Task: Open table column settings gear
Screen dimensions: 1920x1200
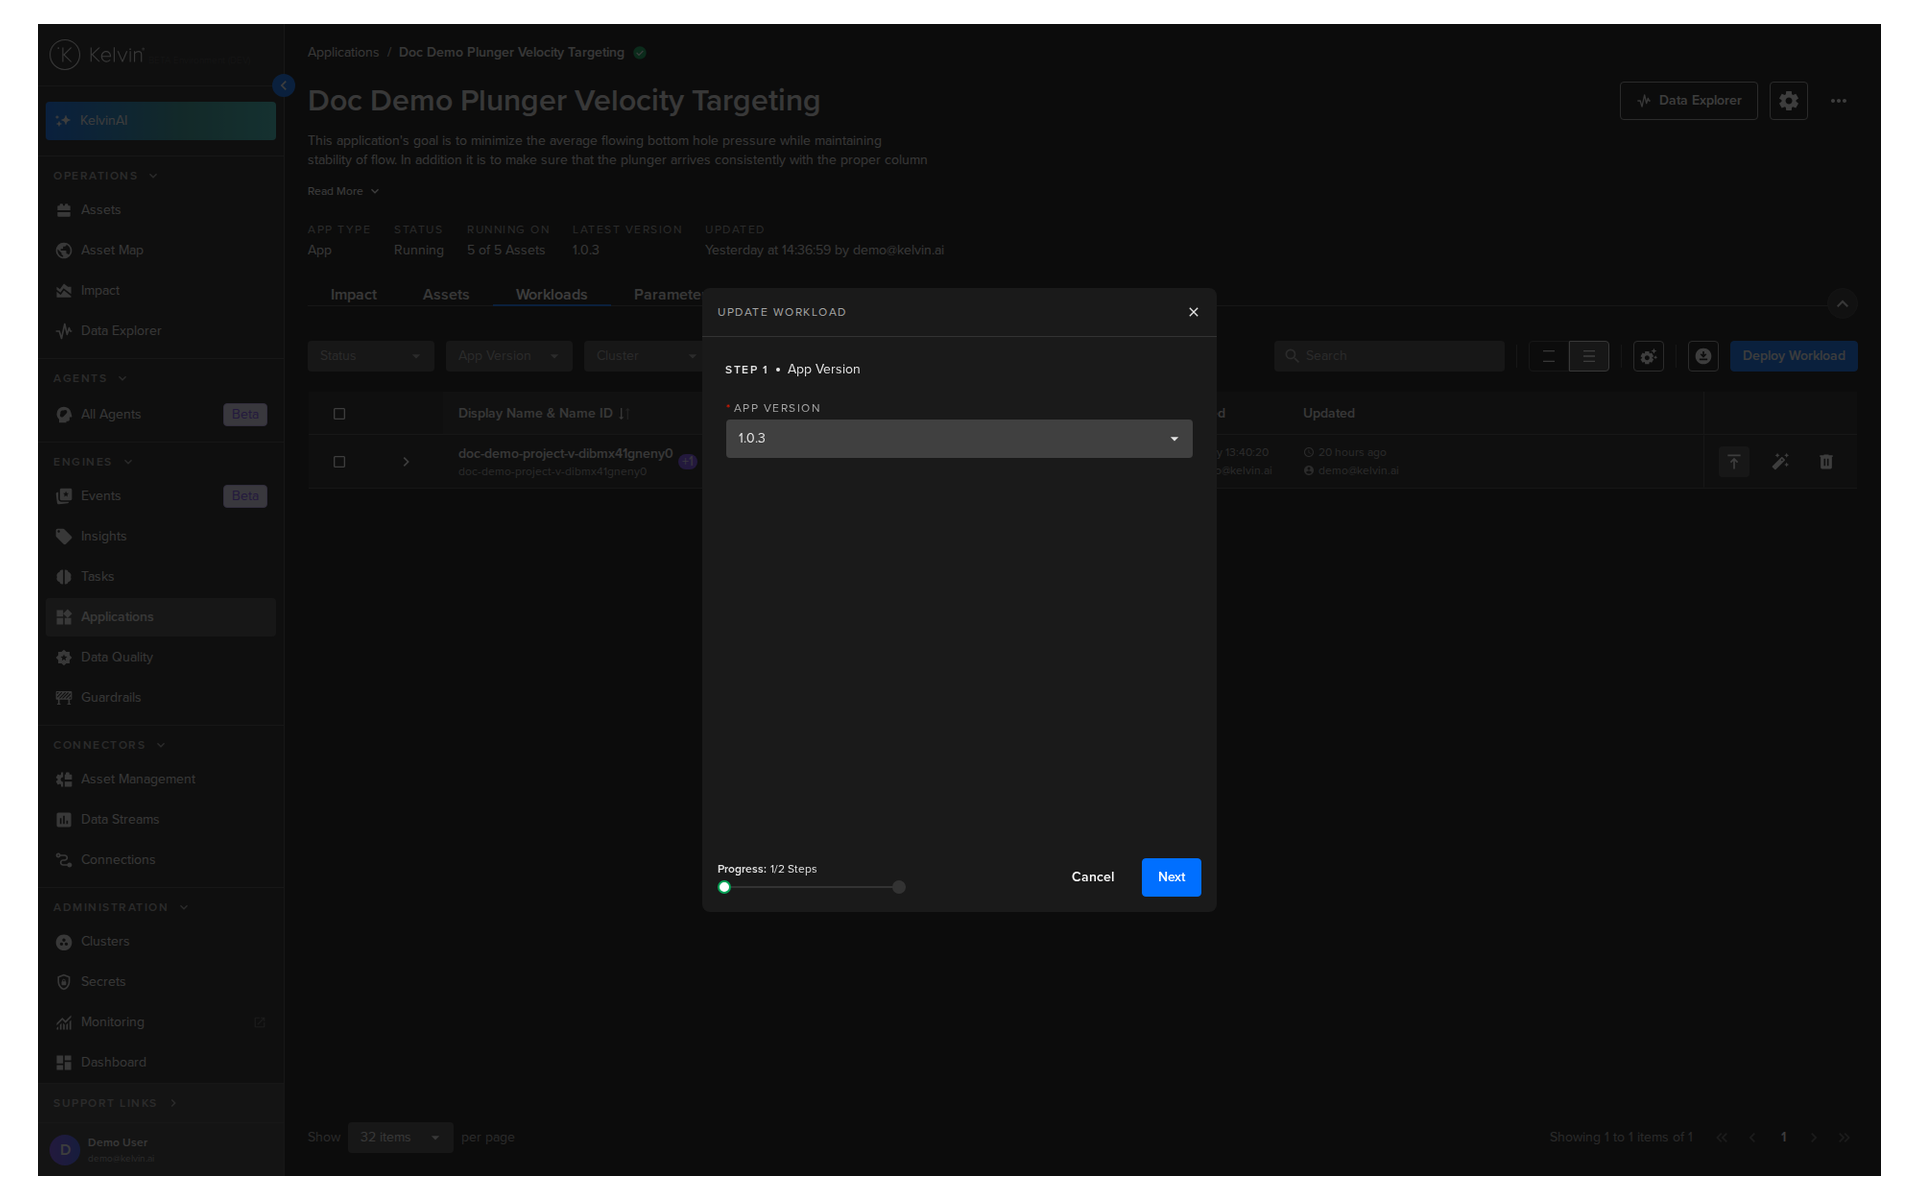Action: (1648, 356)
